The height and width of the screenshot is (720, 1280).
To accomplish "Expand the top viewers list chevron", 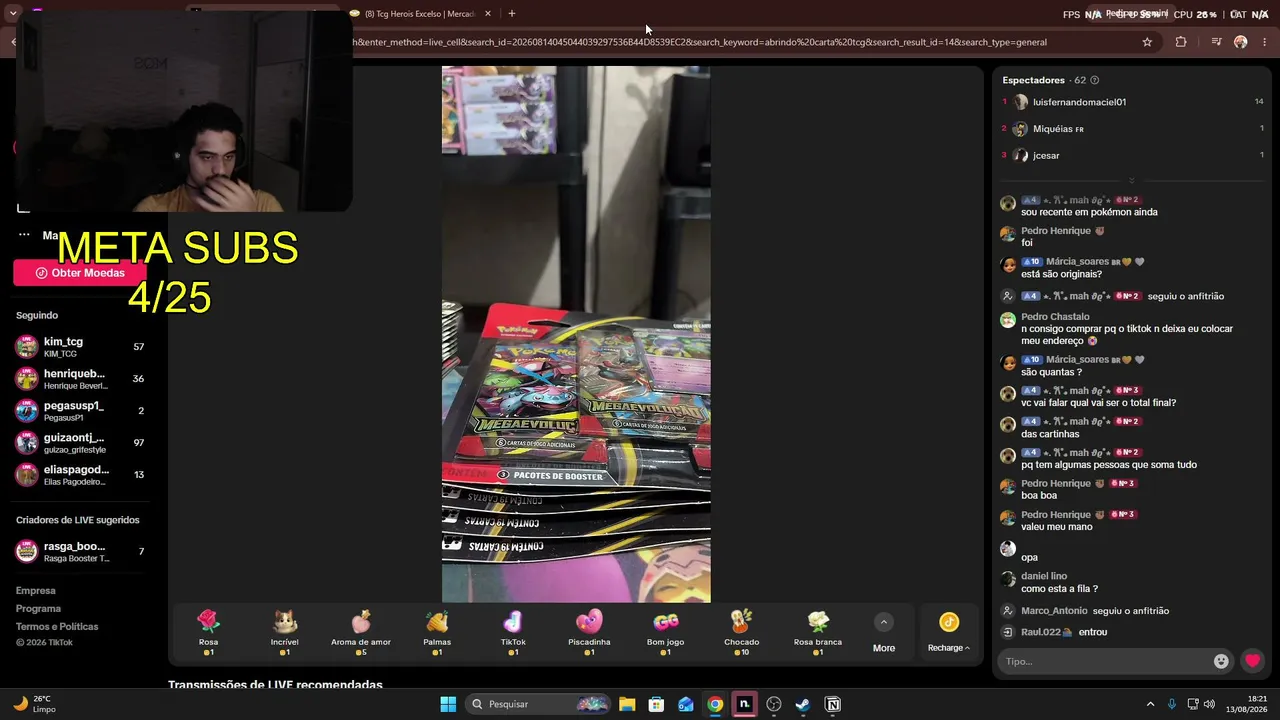I will 1132,181.
